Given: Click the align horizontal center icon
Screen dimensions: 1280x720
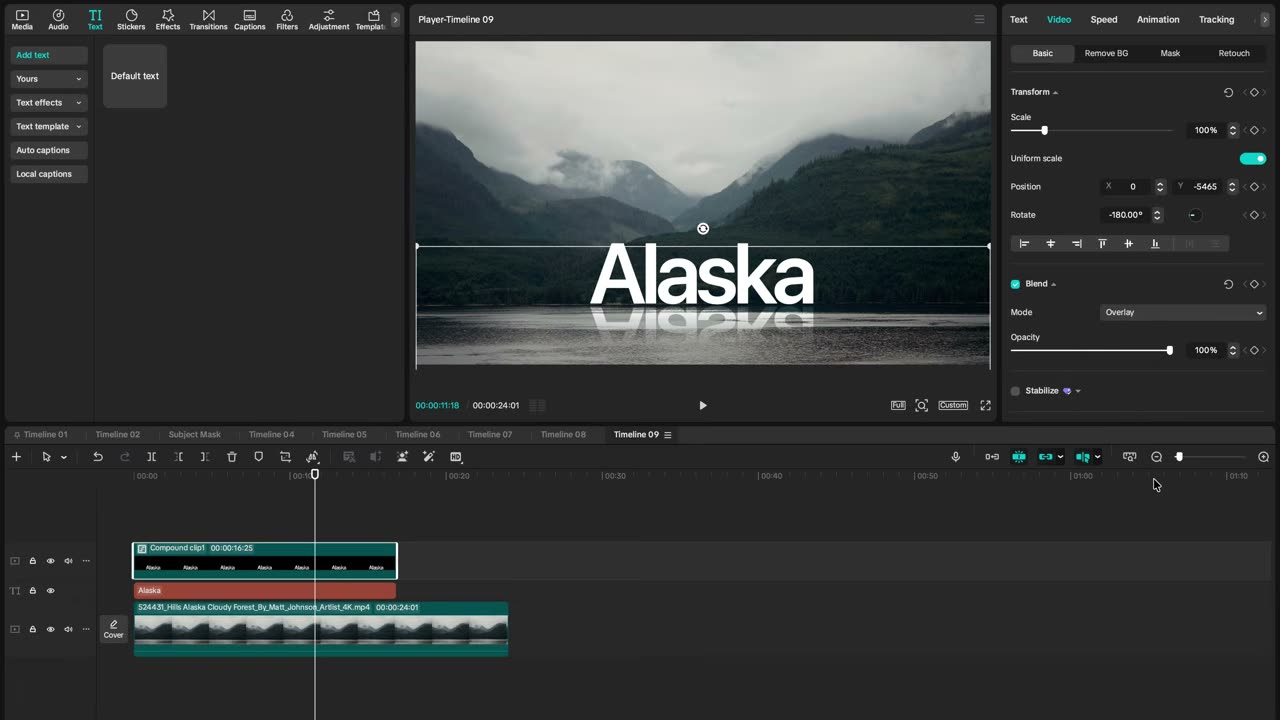Looking at the screenshot, I should [x=1050, y=243].
